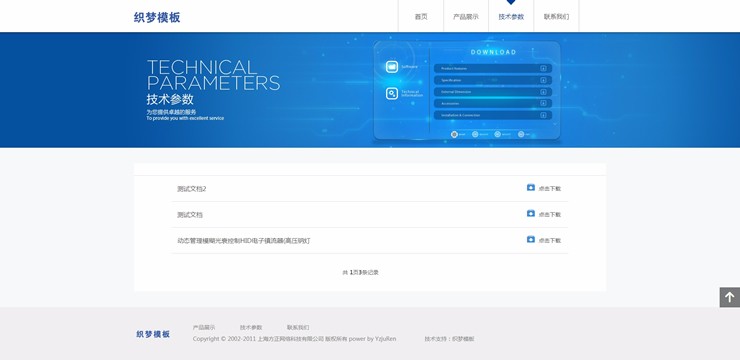
Task: Open the footer 联系我们 link
Action: (x=298, y=327)
